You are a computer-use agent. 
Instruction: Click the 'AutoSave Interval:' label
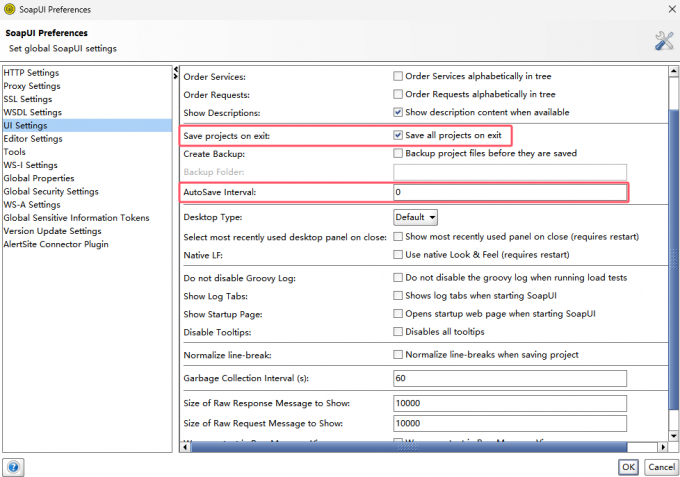[x=219, y=192]
